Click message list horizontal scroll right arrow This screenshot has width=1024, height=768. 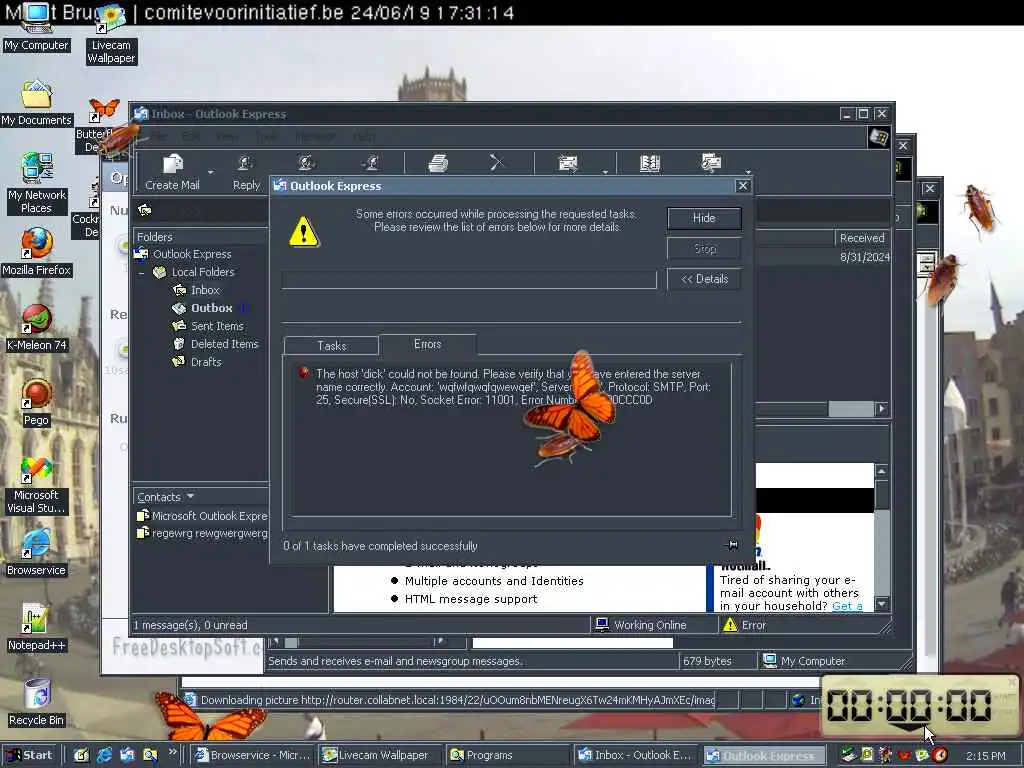(882, 409)
